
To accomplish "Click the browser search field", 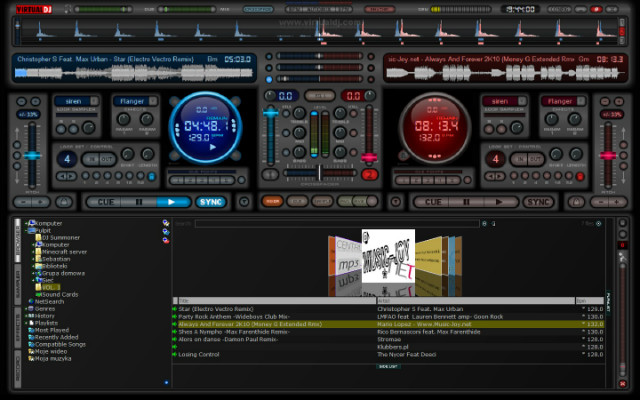I will point(337,224).
